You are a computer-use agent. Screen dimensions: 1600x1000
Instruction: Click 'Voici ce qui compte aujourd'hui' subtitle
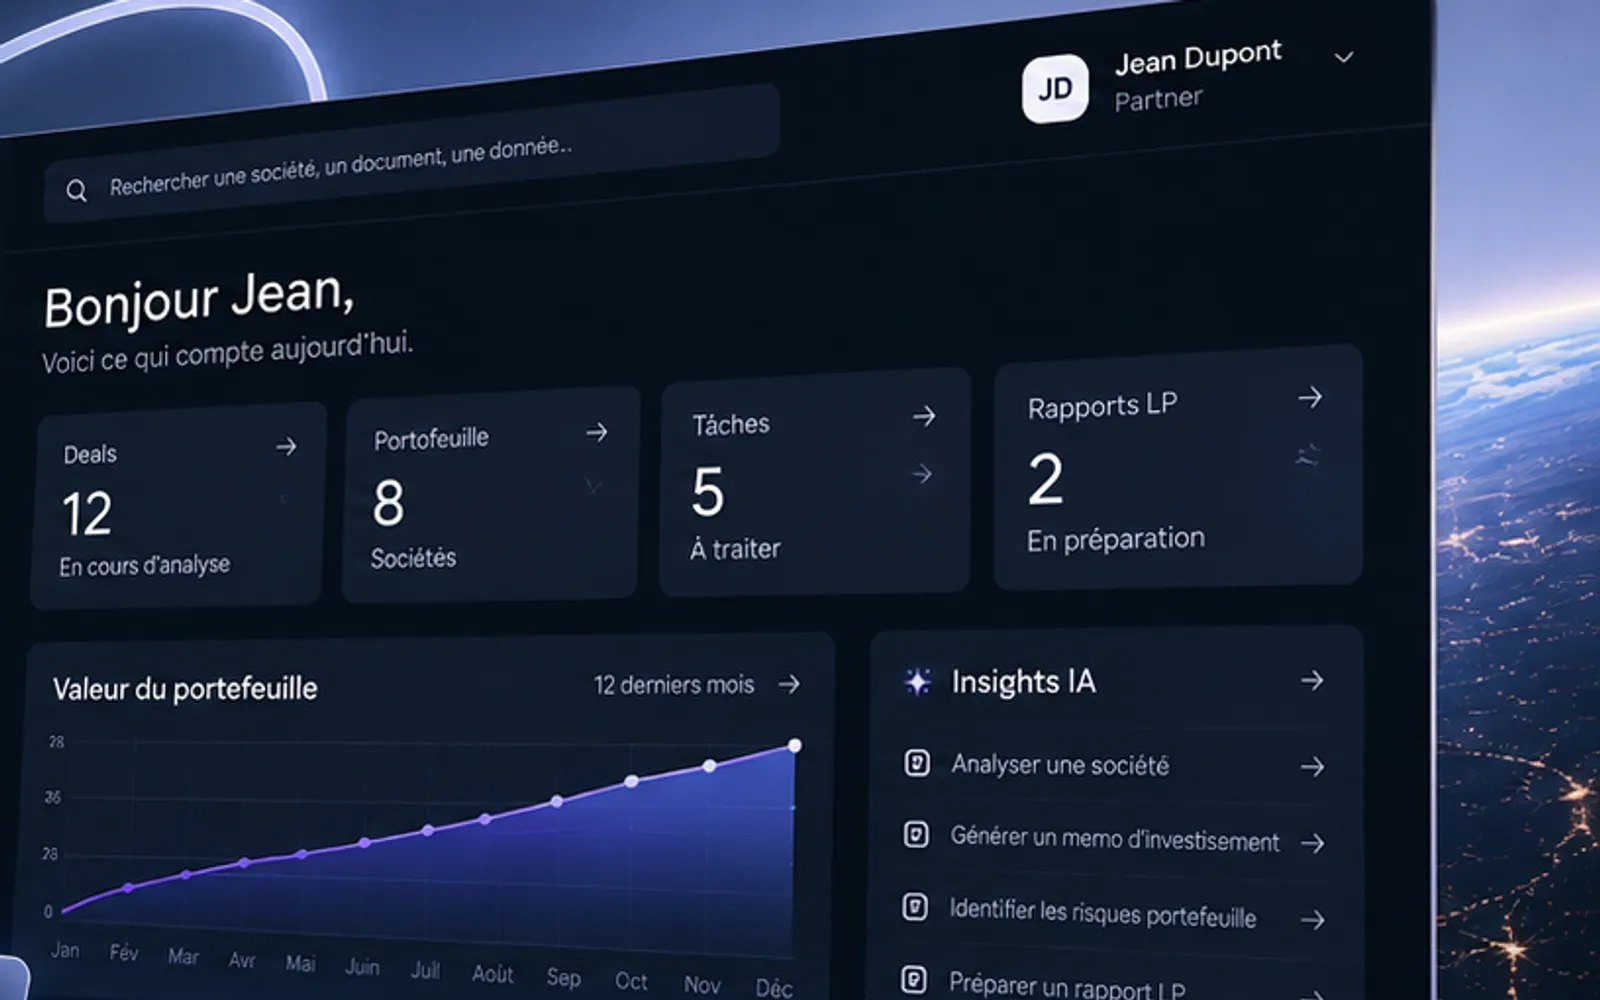(227, 353)
